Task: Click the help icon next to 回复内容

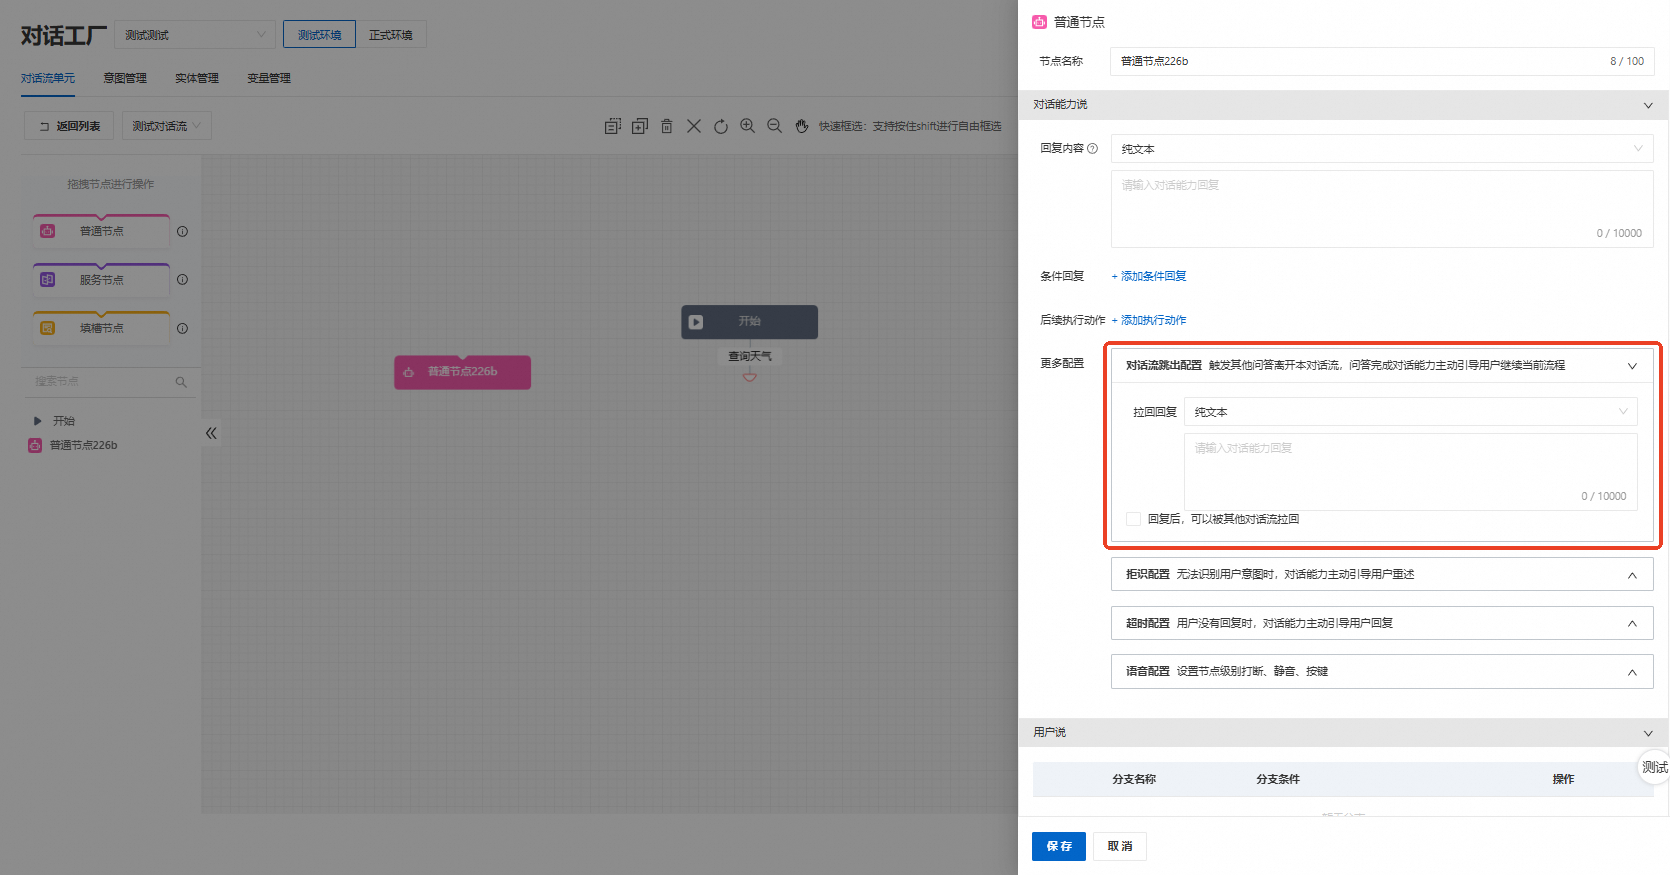Action: pyautogui.click(x=1092, y=148)
